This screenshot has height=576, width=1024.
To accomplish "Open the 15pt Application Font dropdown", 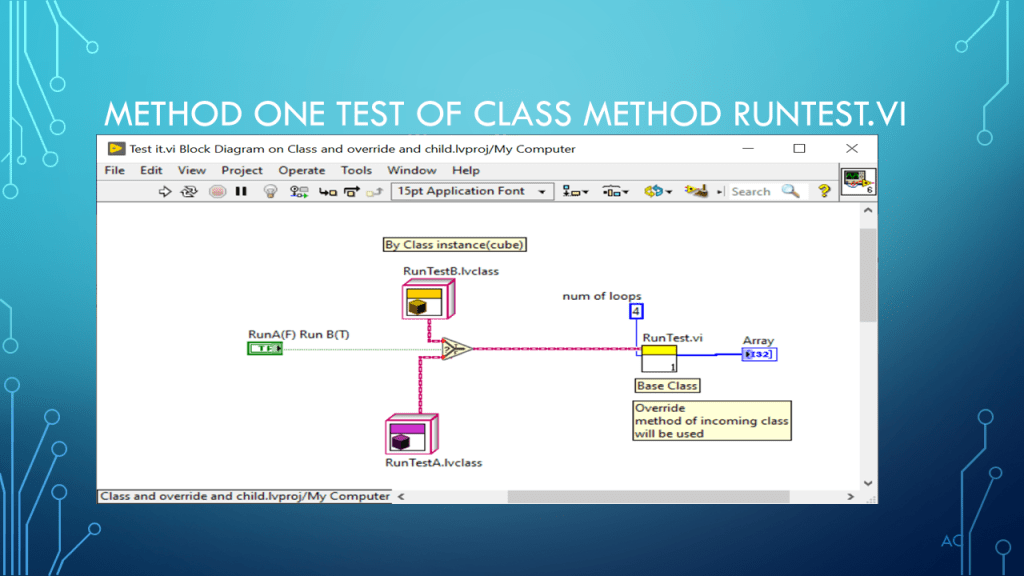I will [x=472, y=192].
